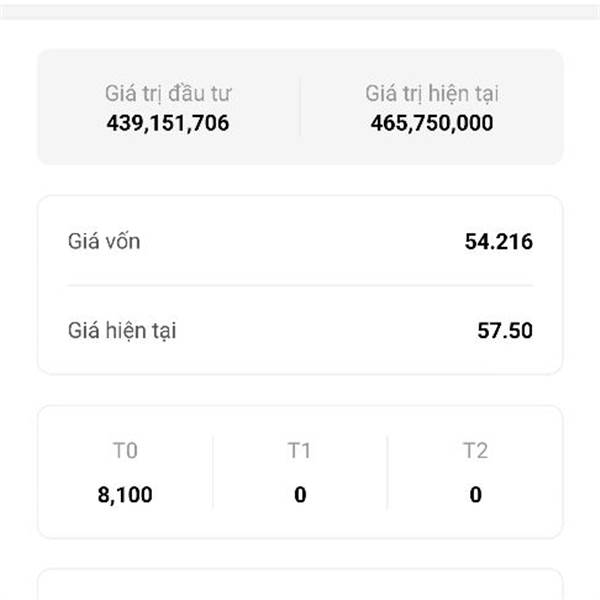
Task: Tap the divider between Giá vốn and Giá hiện tại
Action: coord(300,285)
